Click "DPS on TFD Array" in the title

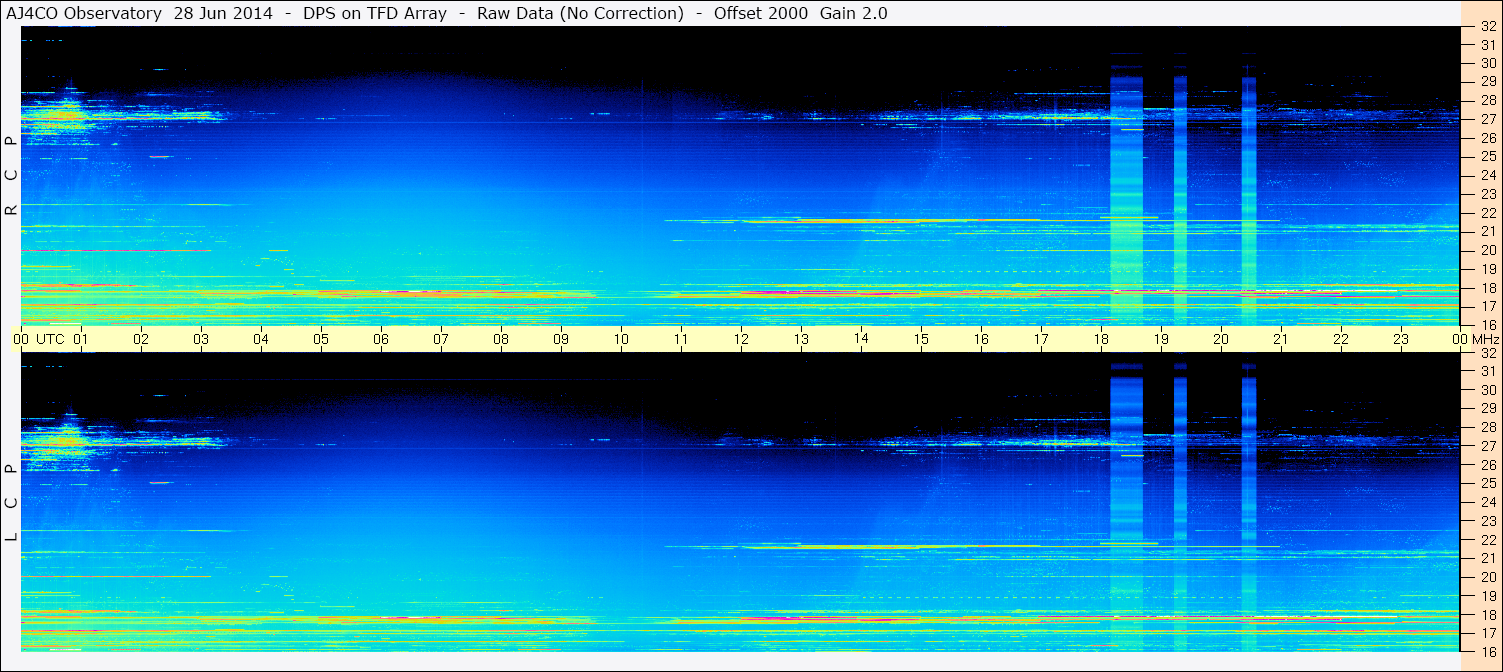click(375, 14)
